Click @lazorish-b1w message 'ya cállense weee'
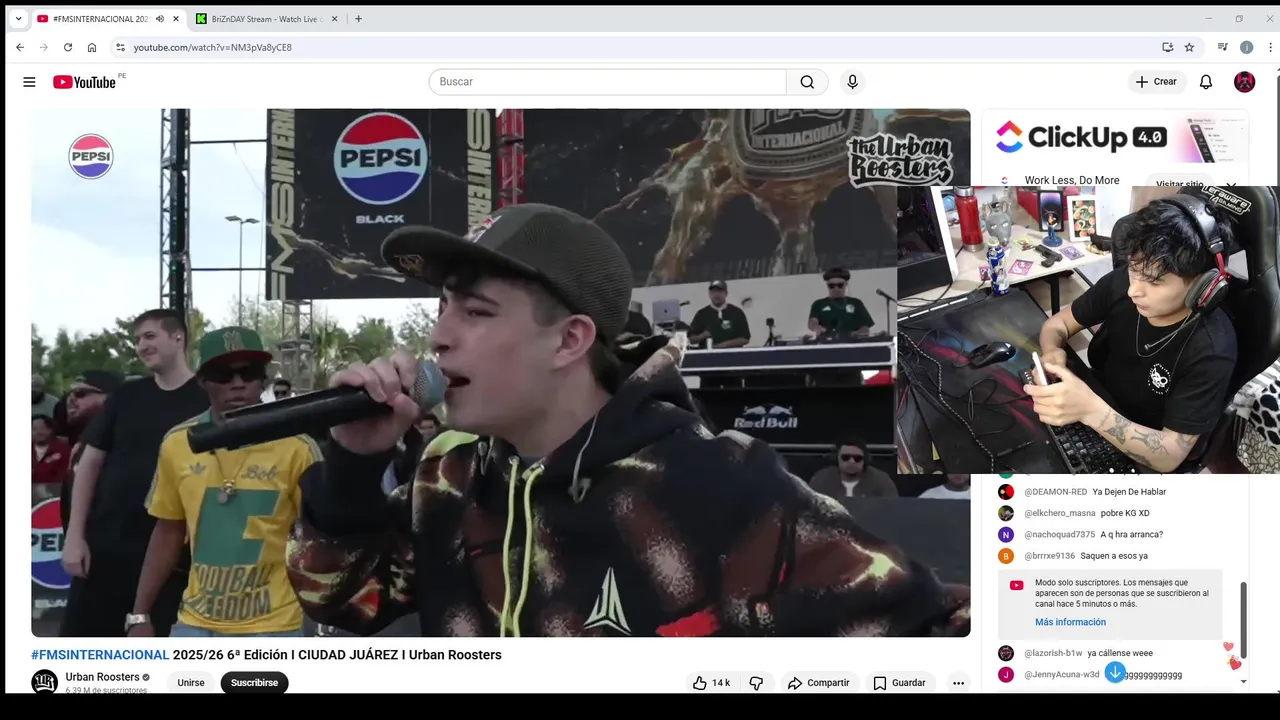The width and height of the screenshot is (1280, 720). (1120, 653)
